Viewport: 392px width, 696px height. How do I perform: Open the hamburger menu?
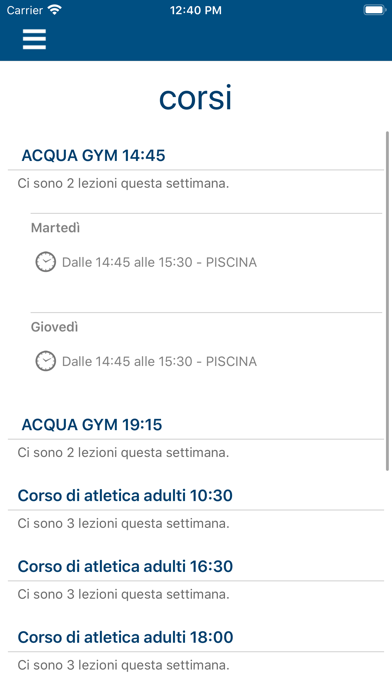coord(34,40)
